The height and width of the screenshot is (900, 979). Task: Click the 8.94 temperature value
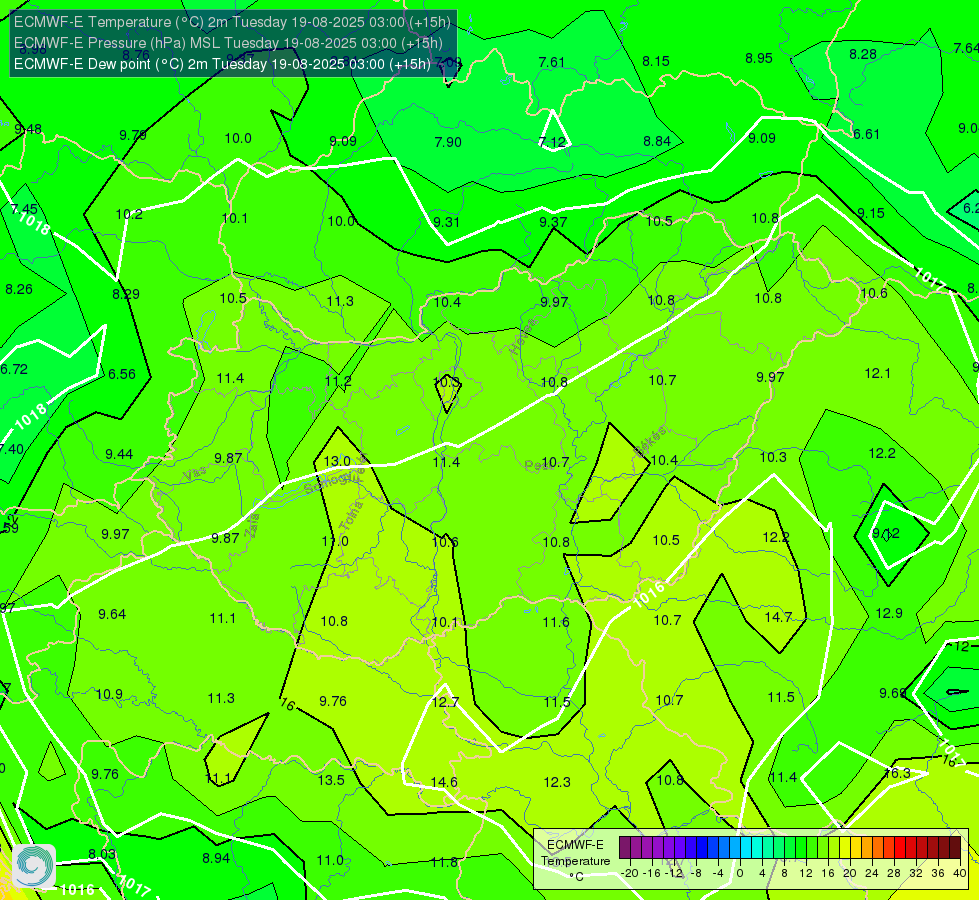click(x=216, y=858)
